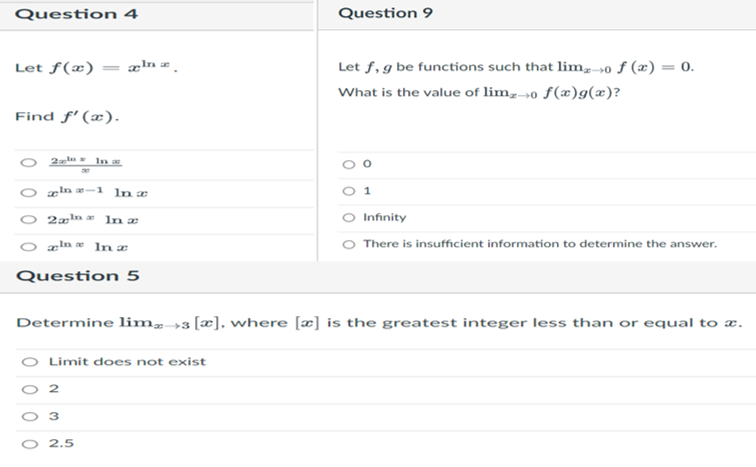Choose 'Limit does not exist' radio option
The width and height of the screenshot is (756, 467).
coord(32,361)
